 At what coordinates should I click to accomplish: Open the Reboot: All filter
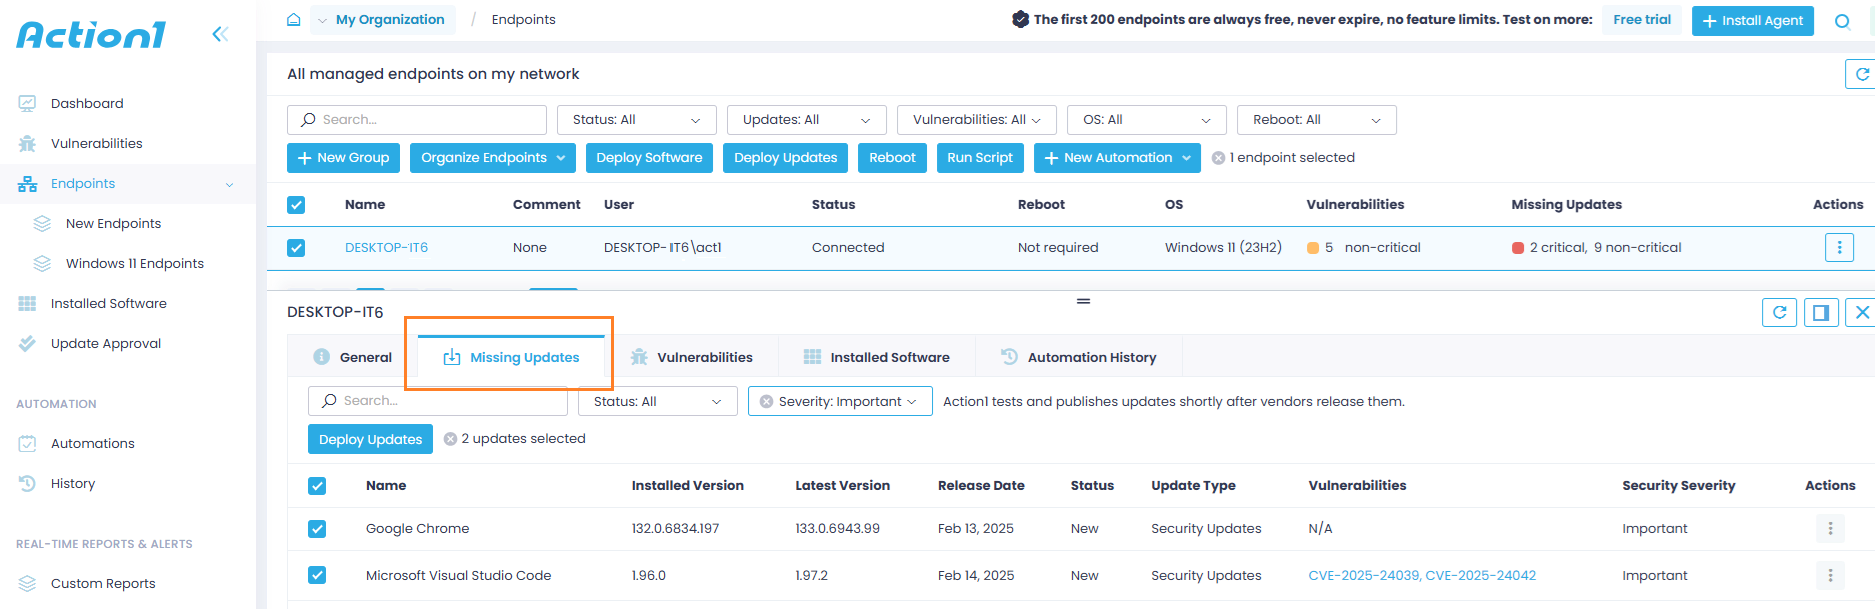tap(1317, 120)
